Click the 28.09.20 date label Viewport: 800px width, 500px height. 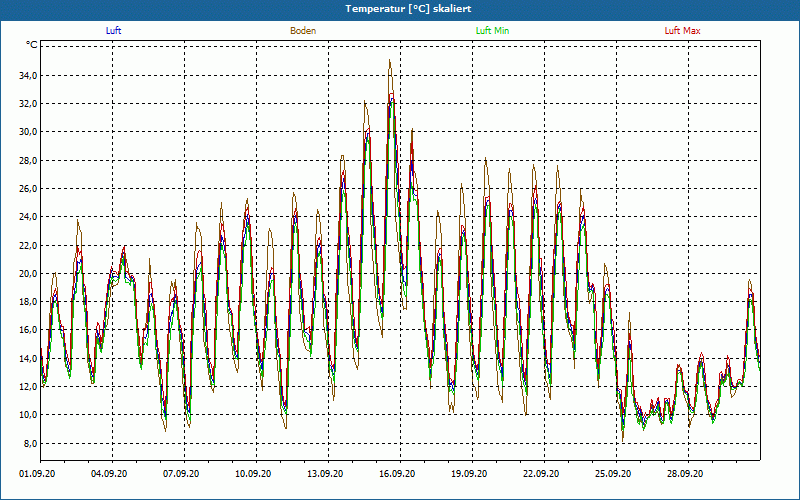(x=685, y=474)
